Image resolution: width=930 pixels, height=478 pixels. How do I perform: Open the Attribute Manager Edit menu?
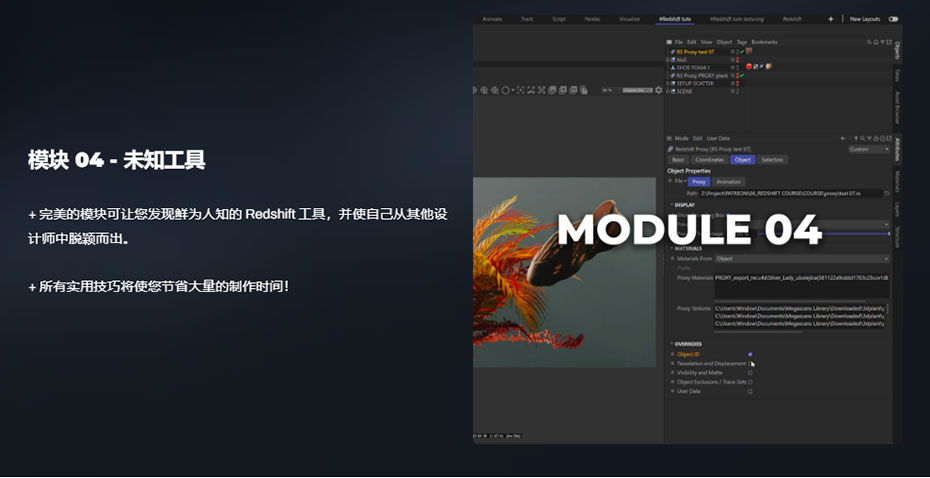(x=698, y=138)
